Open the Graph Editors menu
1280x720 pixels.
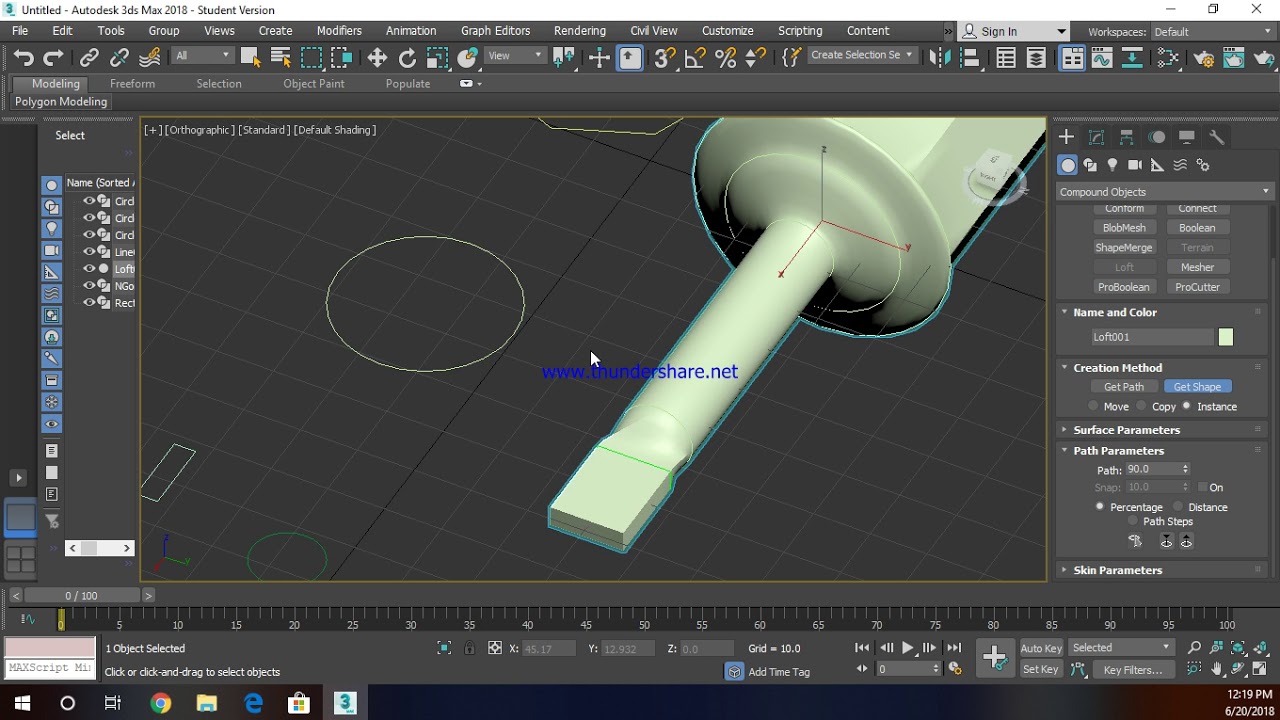(x=495, y=31)
